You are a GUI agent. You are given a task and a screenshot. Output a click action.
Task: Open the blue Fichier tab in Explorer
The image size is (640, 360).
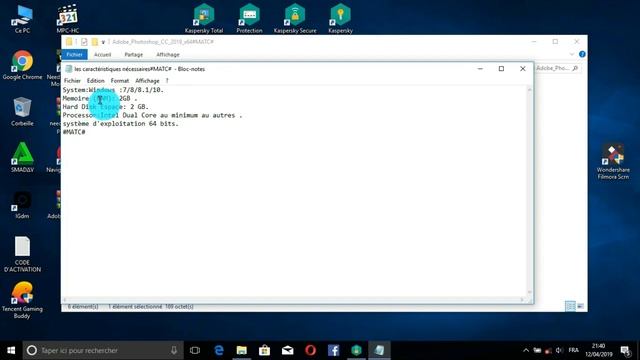pyautogui.click(x=74, y=54)
